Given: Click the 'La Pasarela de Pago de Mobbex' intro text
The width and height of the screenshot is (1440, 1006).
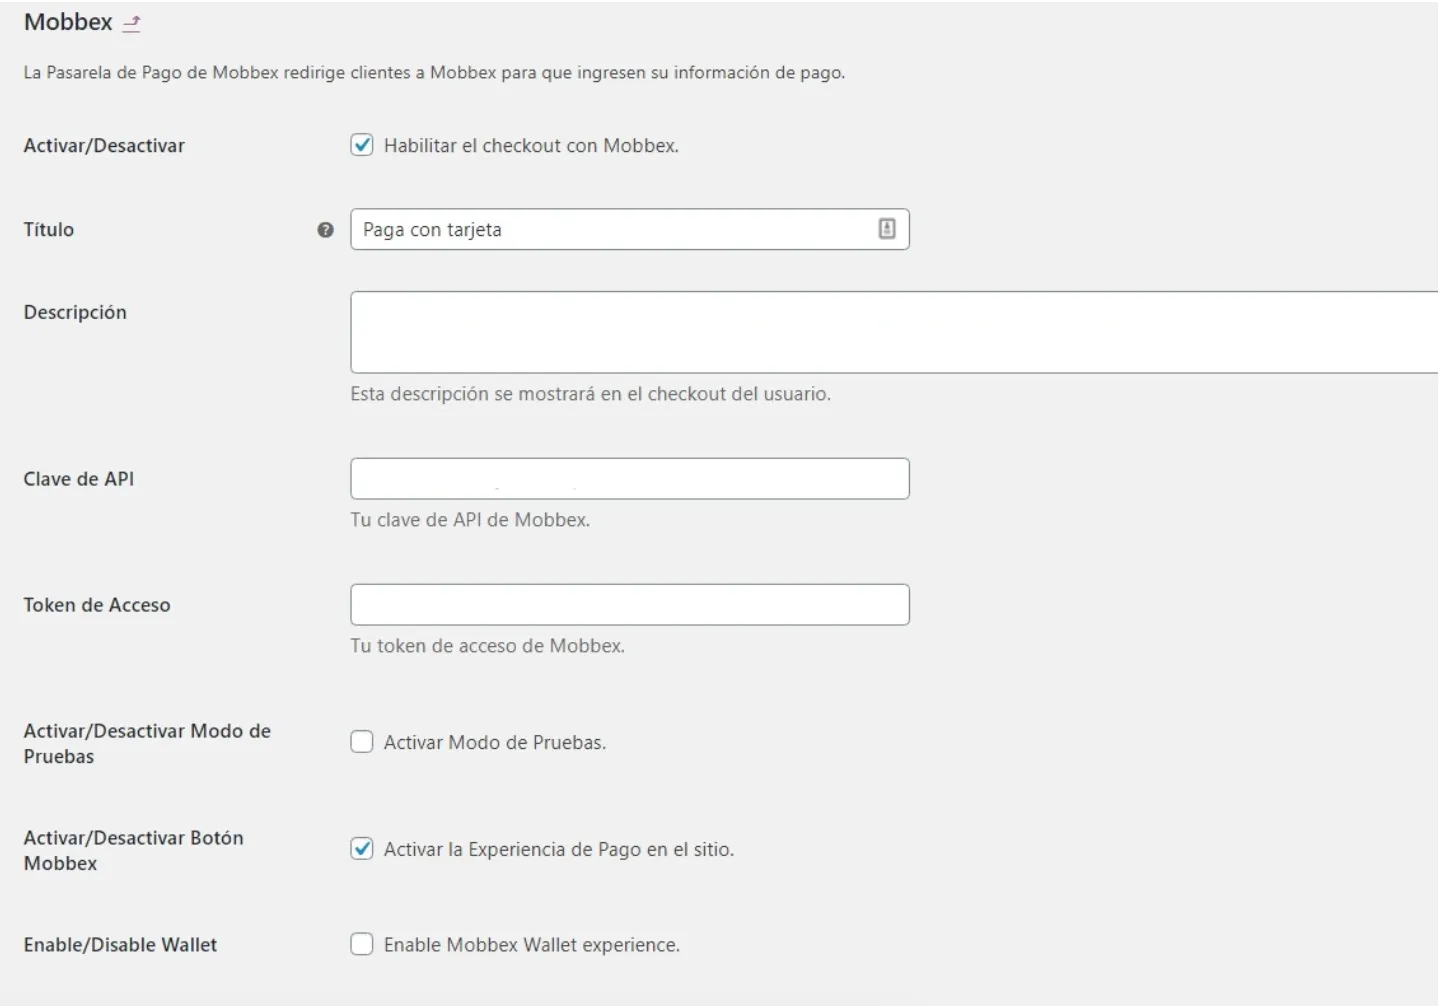Looking at the screenshot, I should [434, 73].
